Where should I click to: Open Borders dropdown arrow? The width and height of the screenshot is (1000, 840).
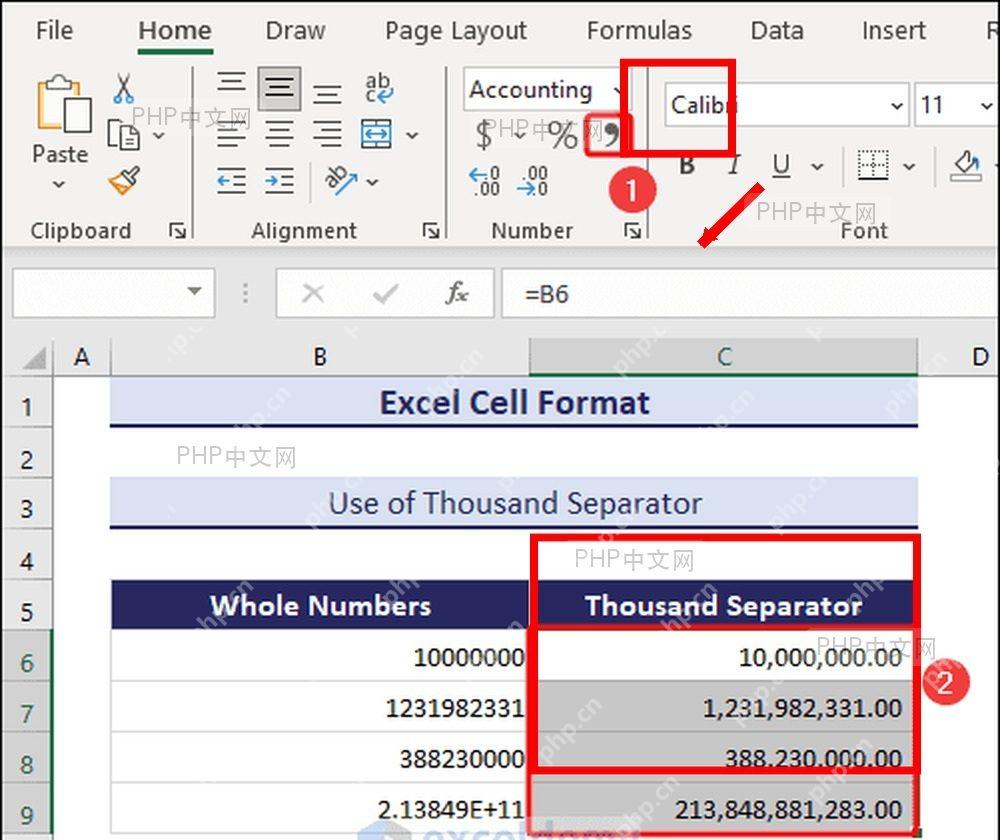(909, 167)
